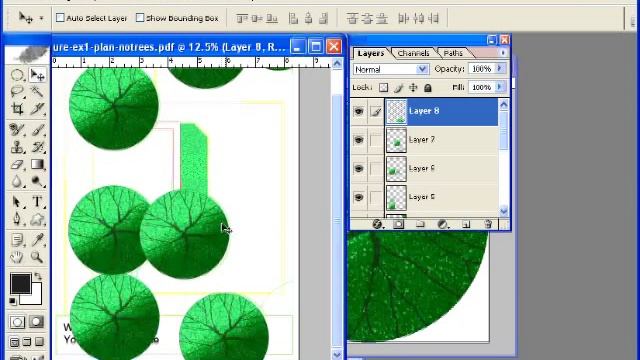Image resolution: width=640 pixels, height=360 pixels.
Task: Toggle Lock all padlock
Action: pyautogui.click(x=428, y=88)
